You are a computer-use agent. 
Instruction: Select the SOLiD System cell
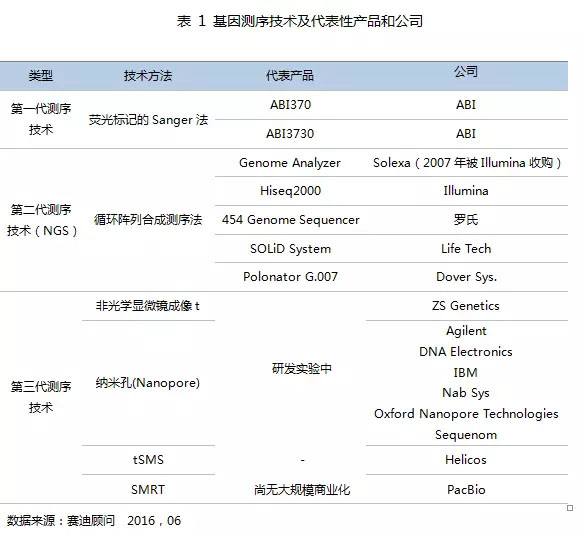coord(291,248)
